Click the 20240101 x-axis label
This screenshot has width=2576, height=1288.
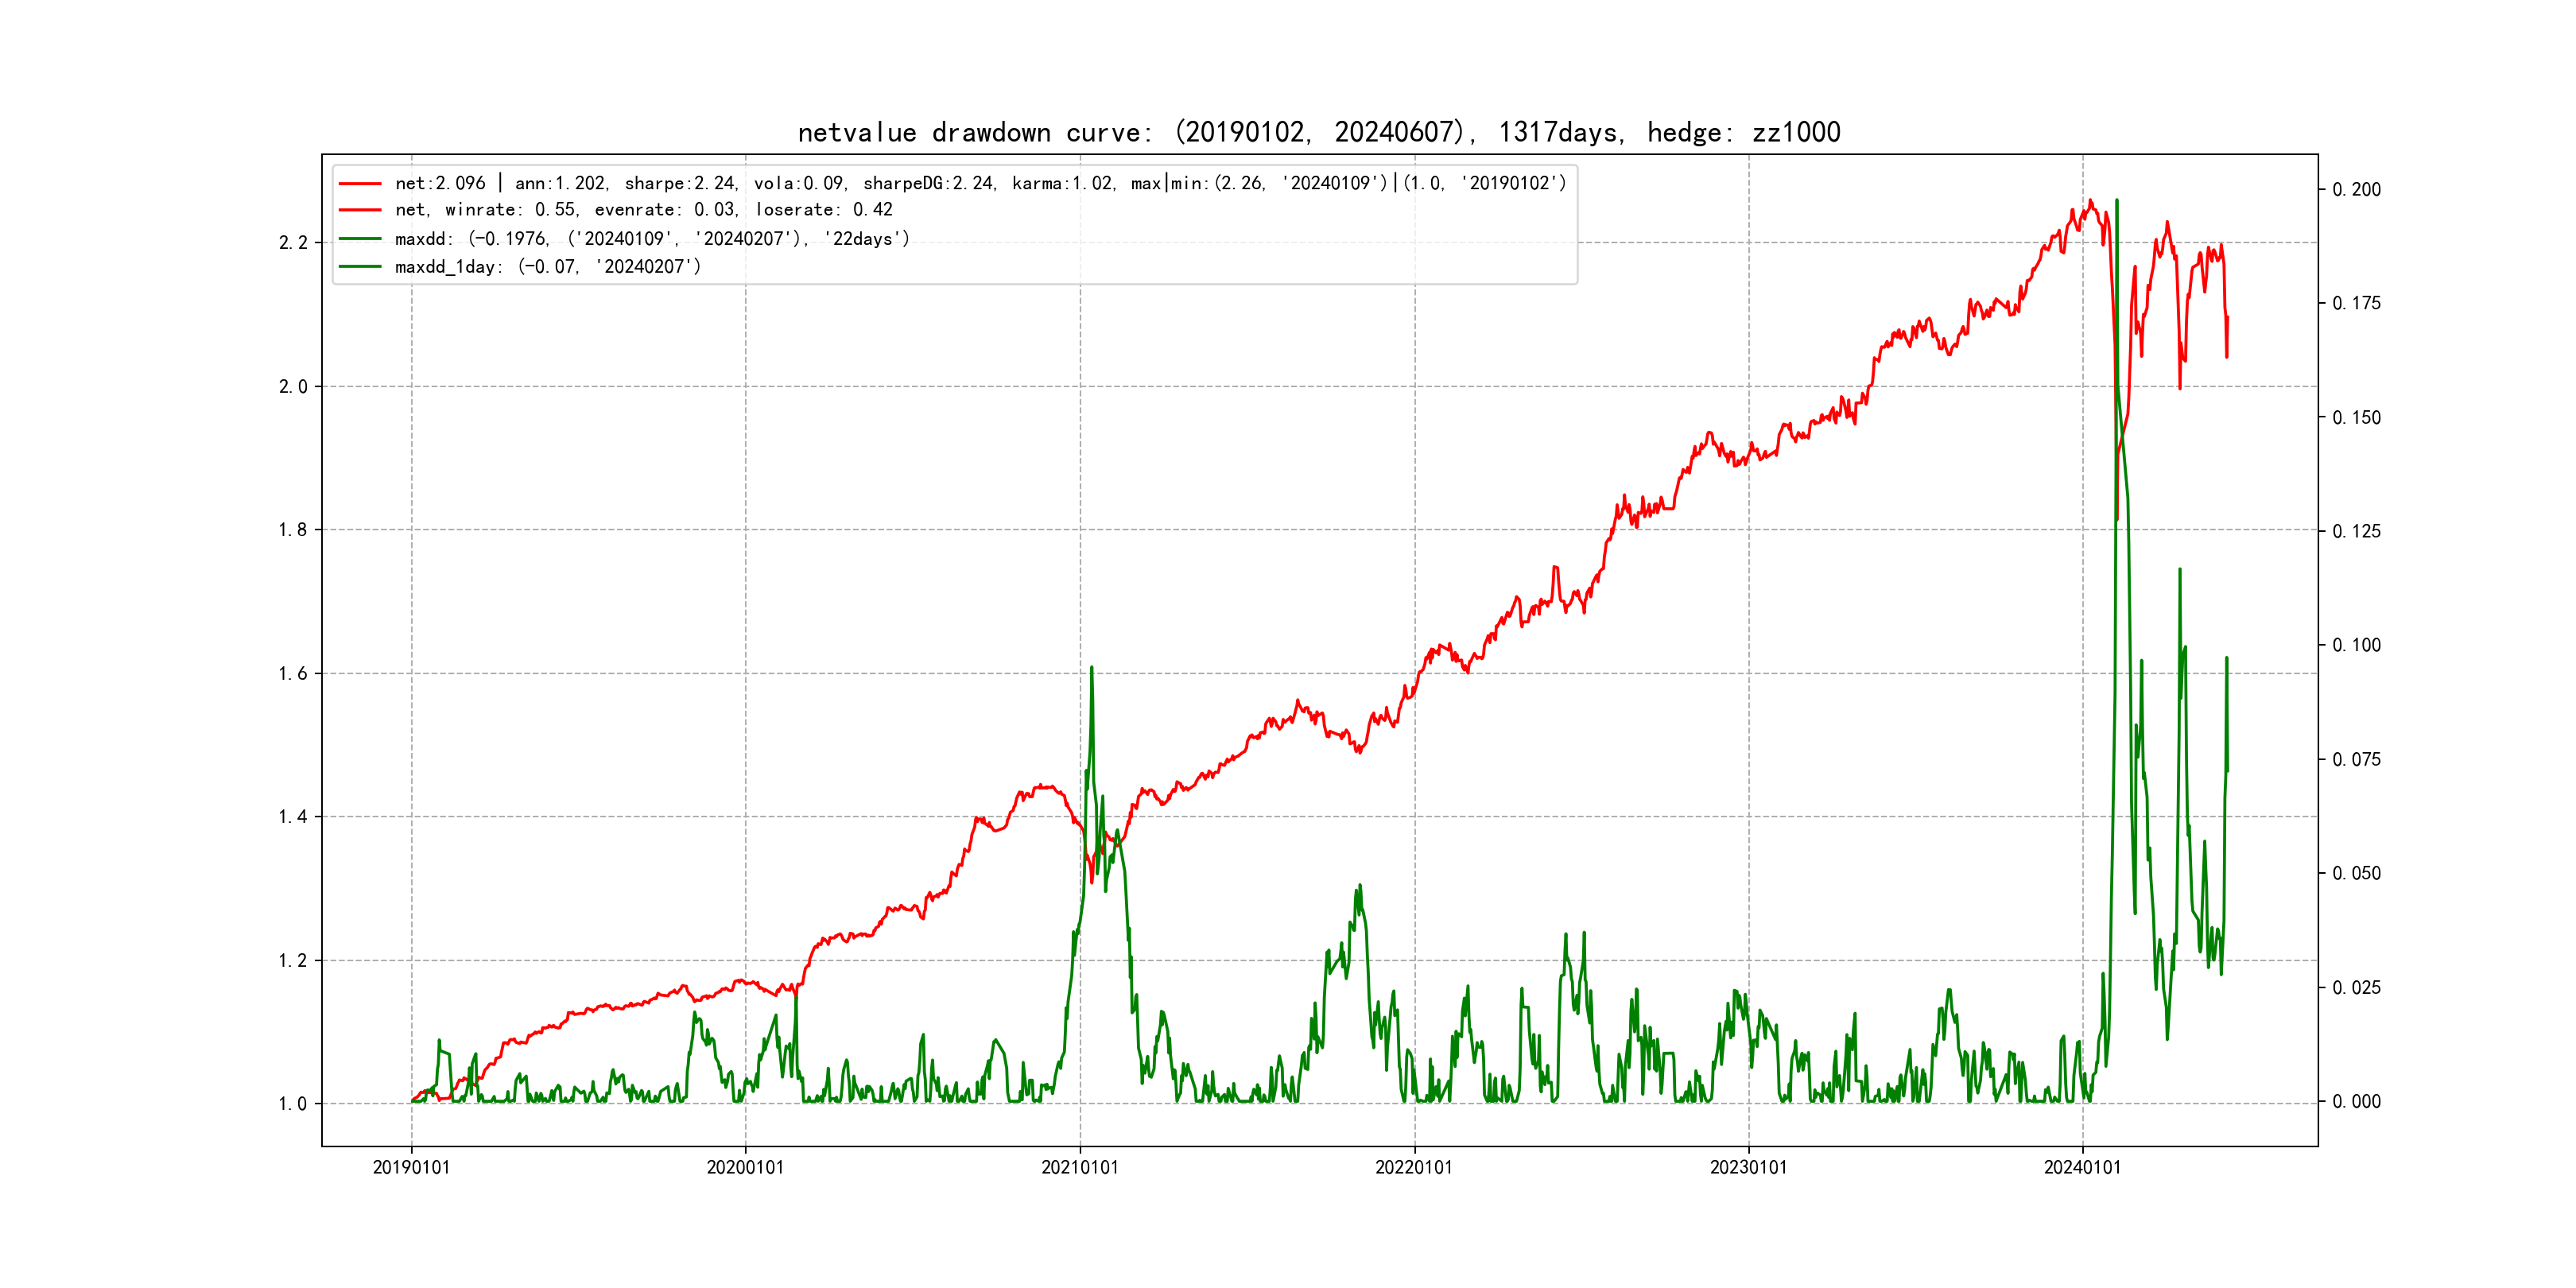pos(2082,1167)
